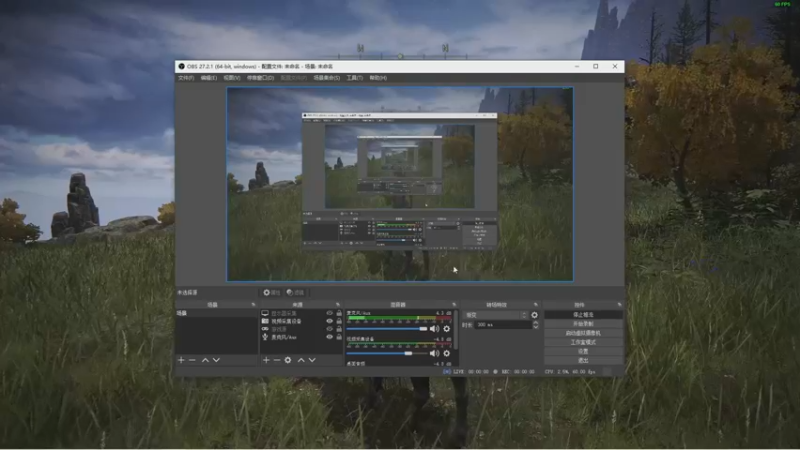
Task: Open the 工具(T) Tools menu
Action: [355, 78]
